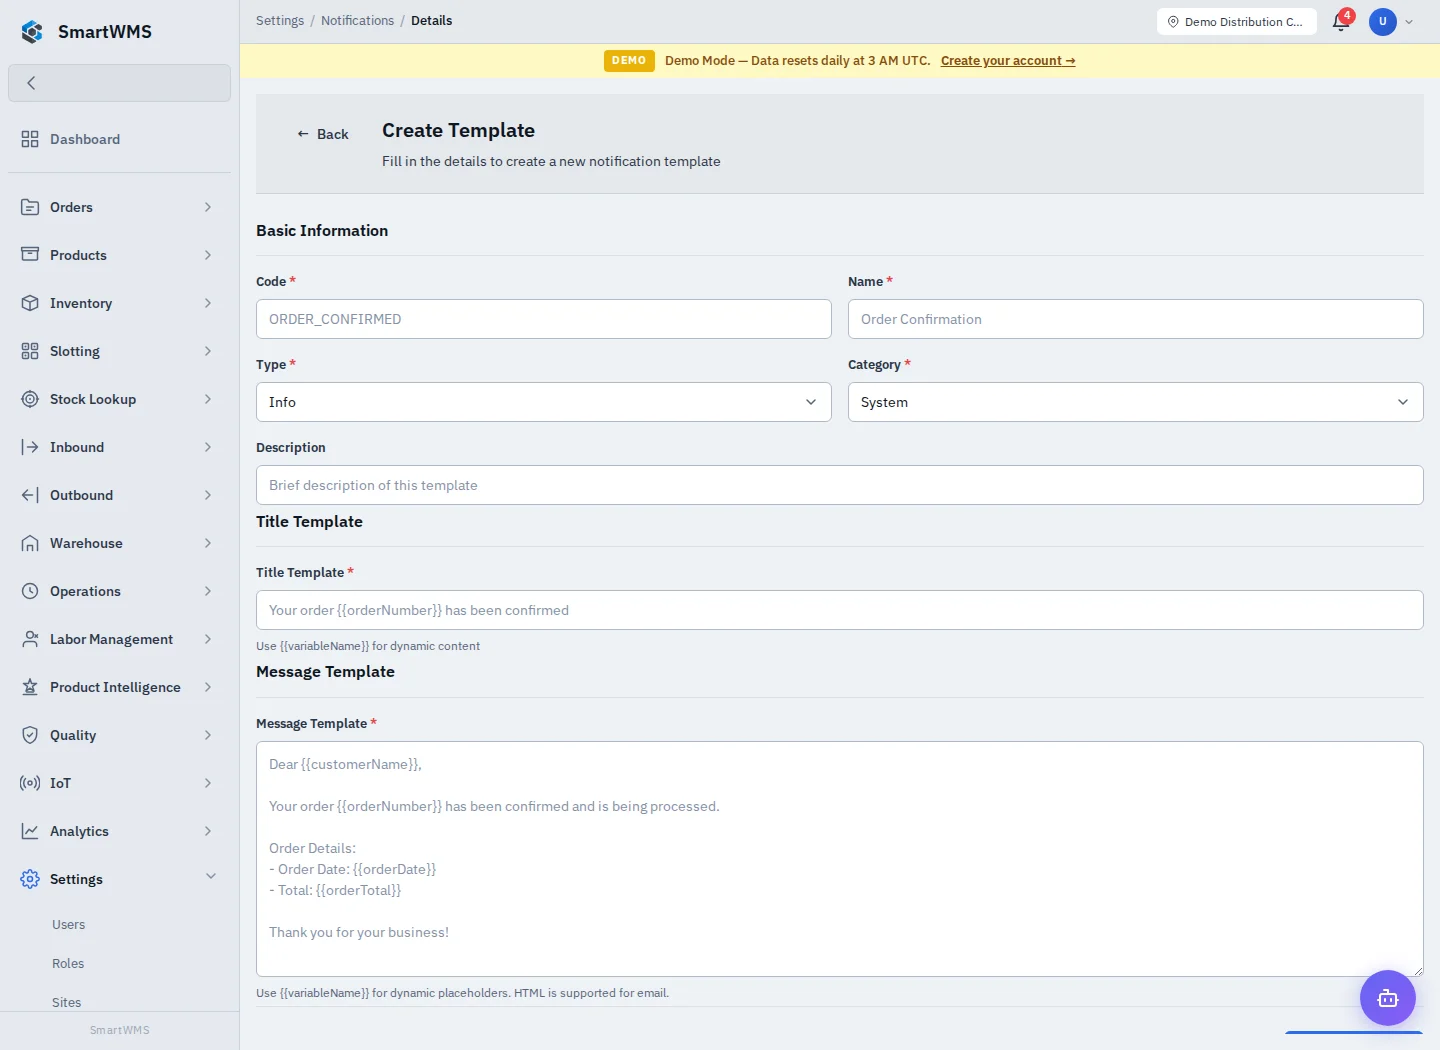Open Roles under Settings
Image resolution: width=1440 pixels, height=1050 pixels.
pos(68,964)
